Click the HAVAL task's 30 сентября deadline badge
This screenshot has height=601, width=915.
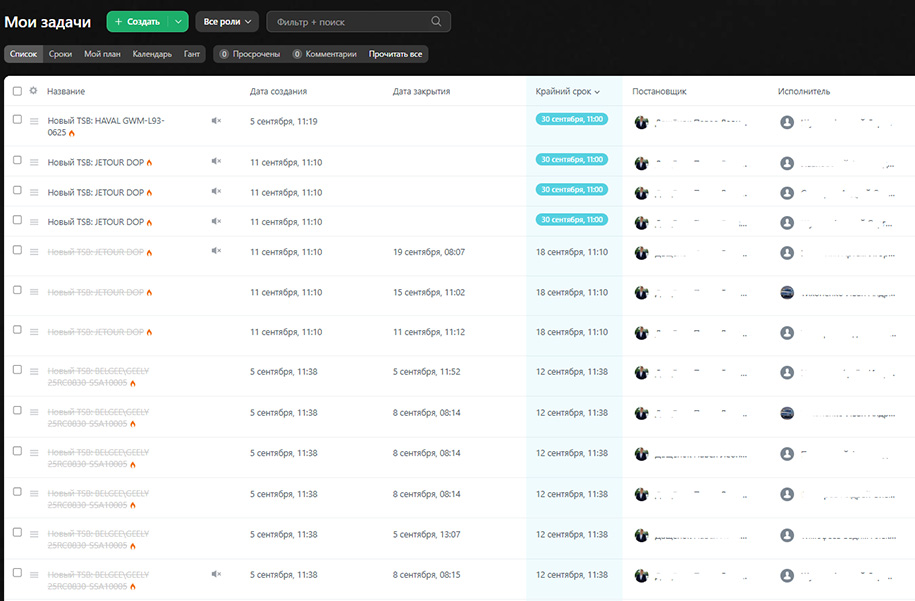tap(571, 119)
